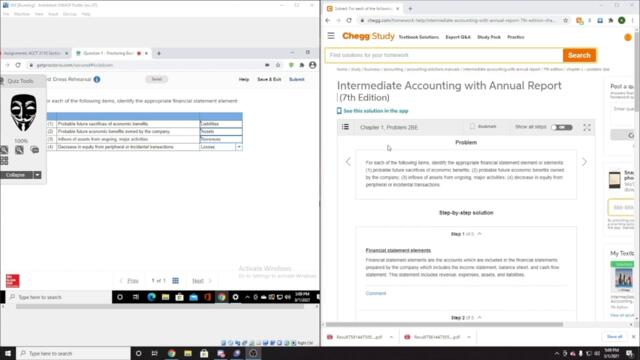Open options for first downloaded PDF
This screenshot has height=360, width=640.
click(x=391, y=337)
